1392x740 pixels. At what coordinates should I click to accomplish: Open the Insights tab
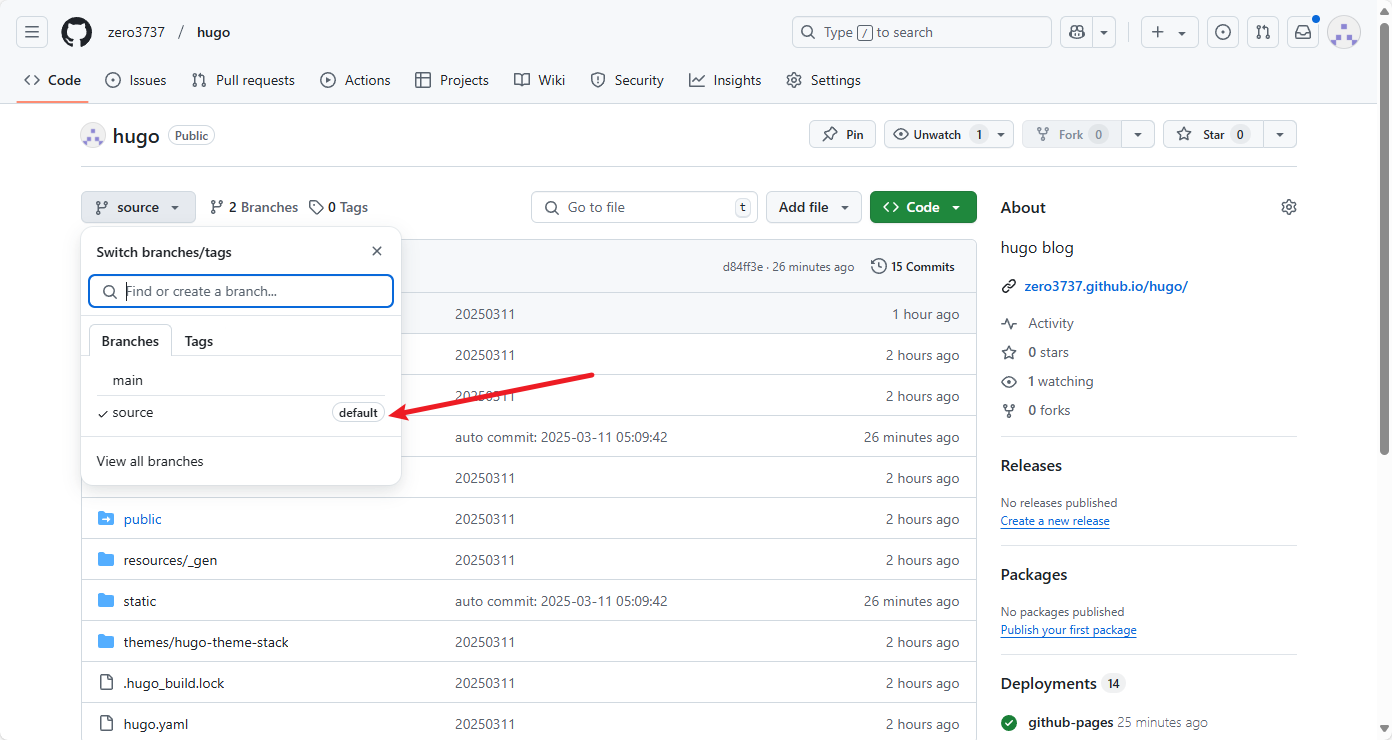pos(725,80)
